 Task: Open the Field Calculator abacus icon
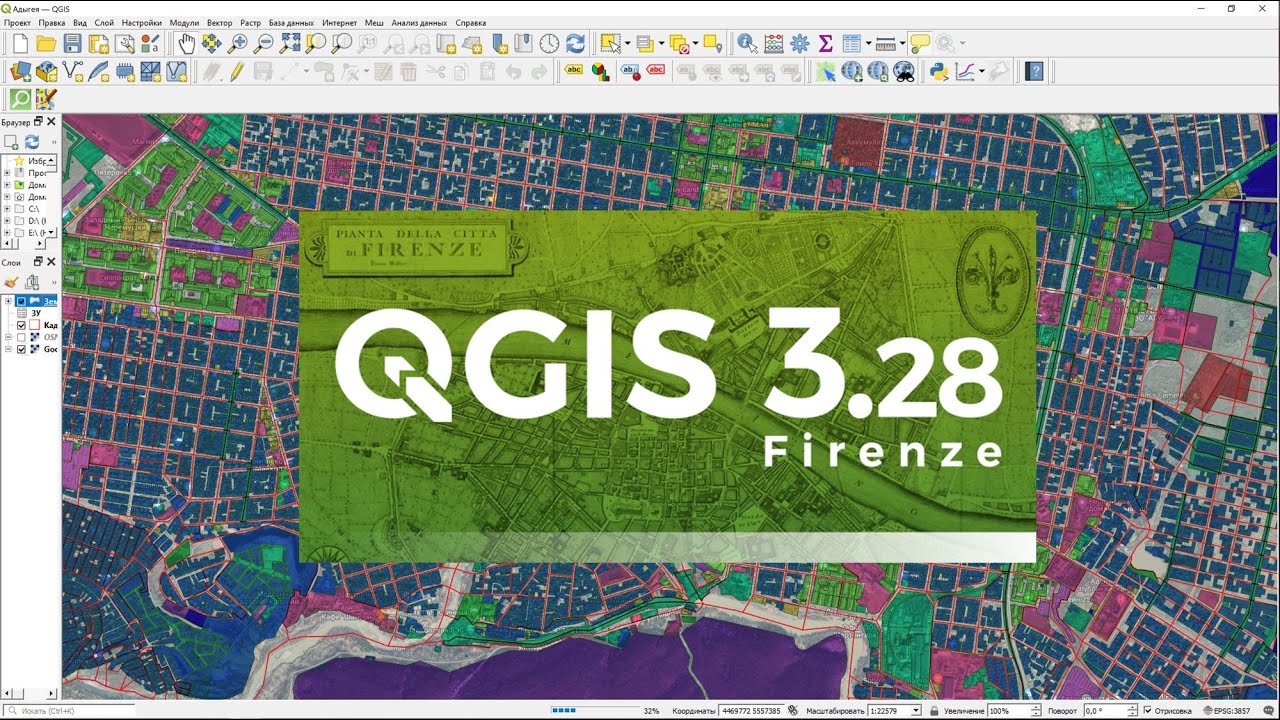(773, 43)
